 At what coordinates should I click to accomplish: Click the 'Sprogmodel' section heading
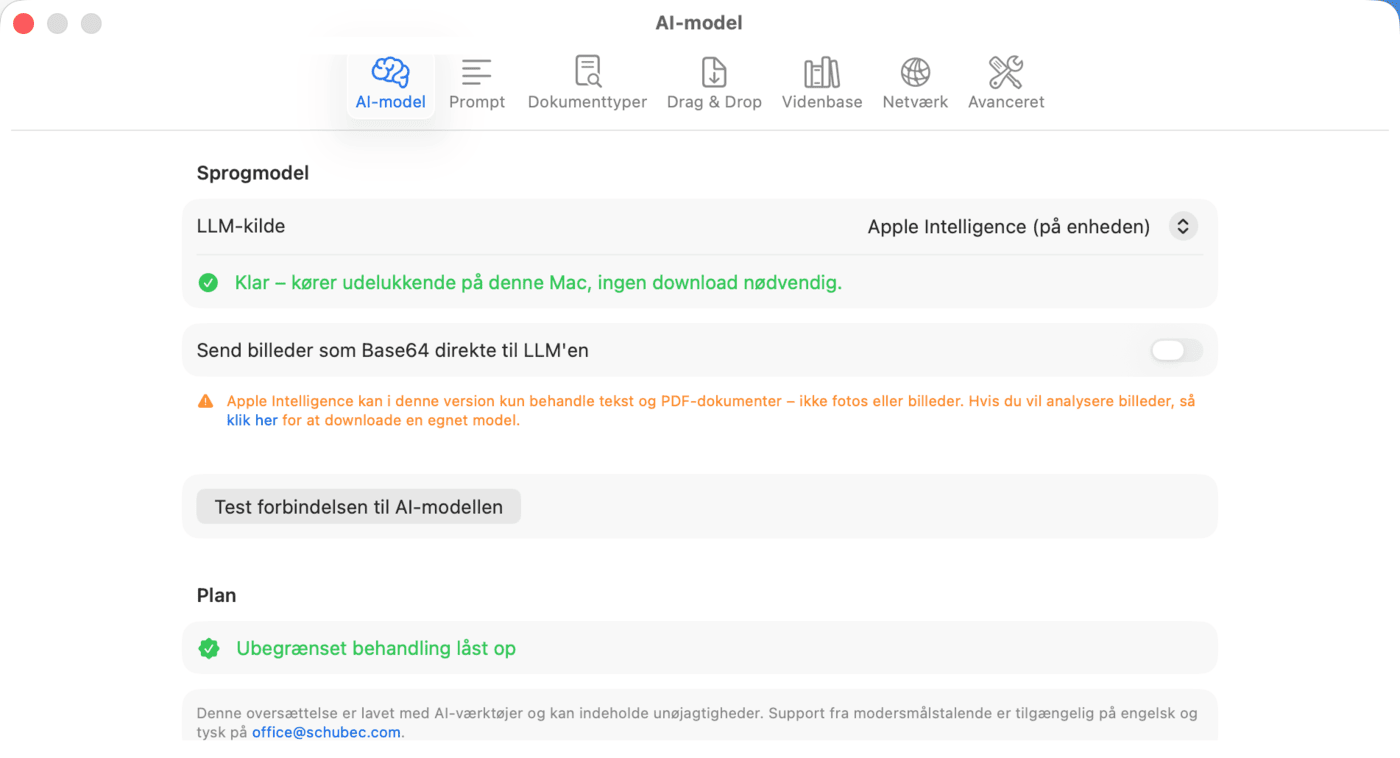click(253, 173)
